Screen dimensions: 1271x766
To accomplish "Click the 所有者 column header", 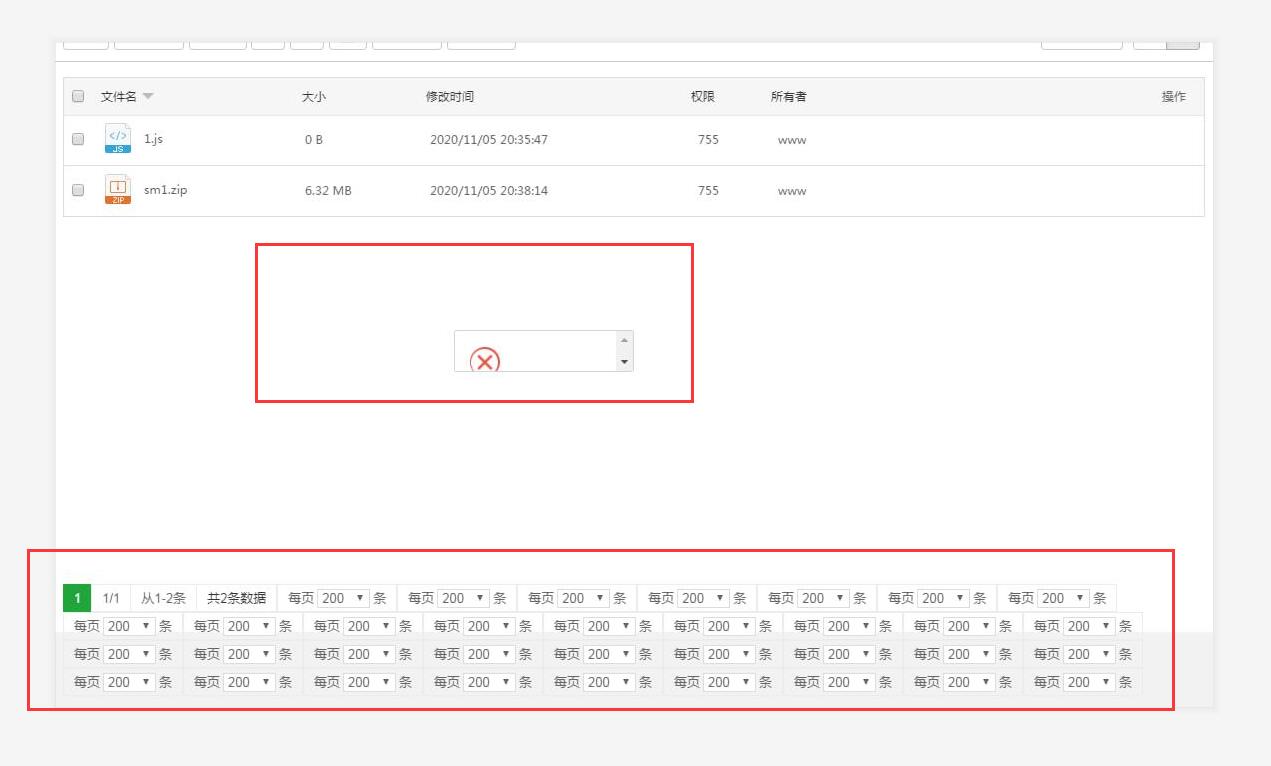I will pos(789,97).
